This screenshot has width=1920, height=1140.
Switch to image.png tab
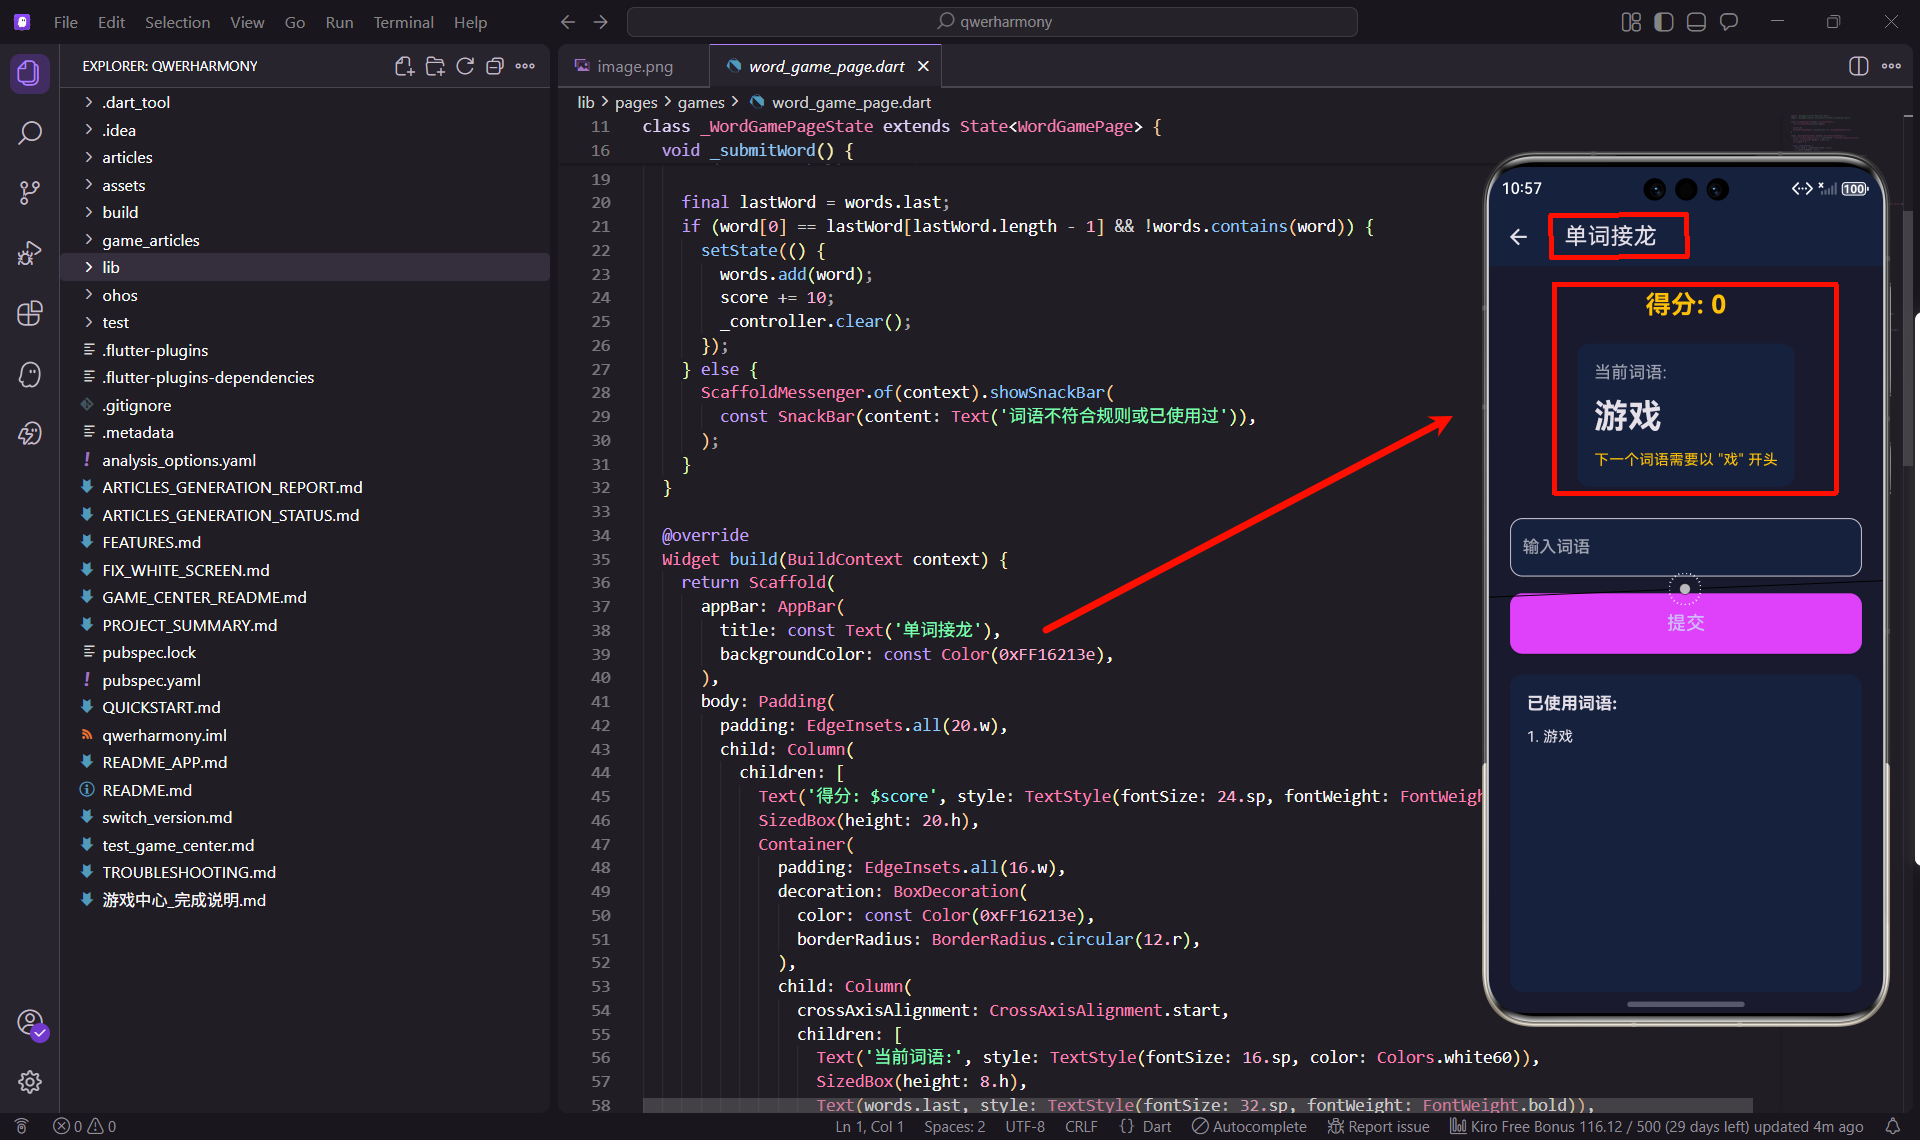tap(634, 66)
